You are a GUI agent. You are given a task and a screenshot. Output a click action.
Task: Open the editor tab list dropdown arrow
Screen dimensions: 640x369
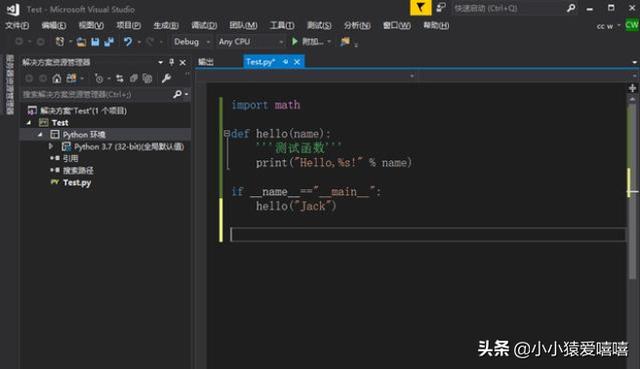pos(635,62)
